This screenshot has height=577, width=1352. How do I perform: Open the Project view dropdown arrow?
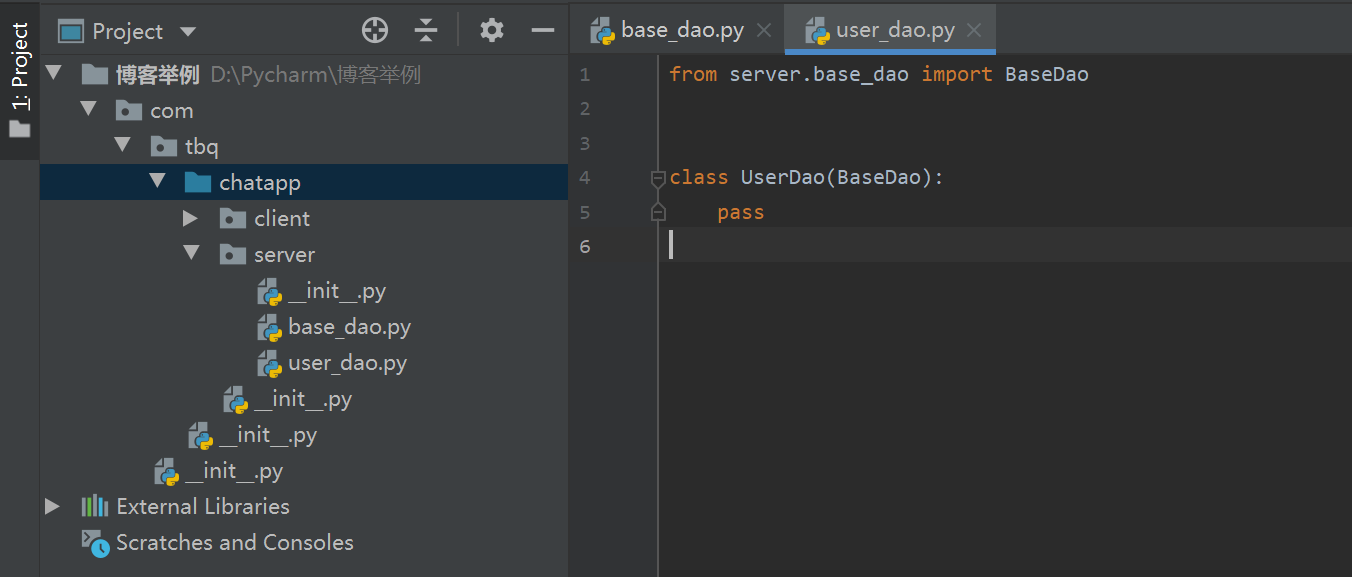tap(187, 30)
